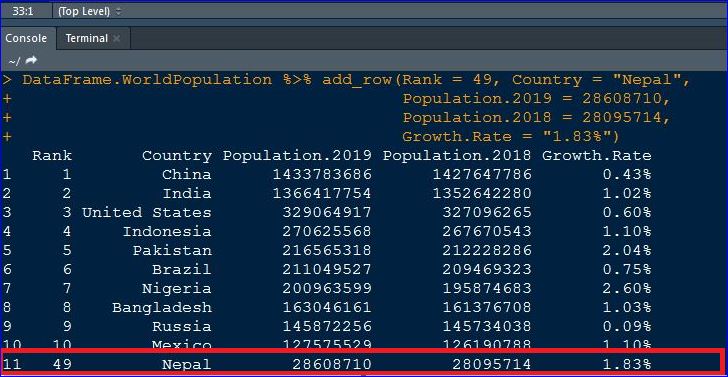This screenshot has width=728, height=377.
Task: Click the Population.2018 column header
Action: pyautogui.click(x=457, y=156)
